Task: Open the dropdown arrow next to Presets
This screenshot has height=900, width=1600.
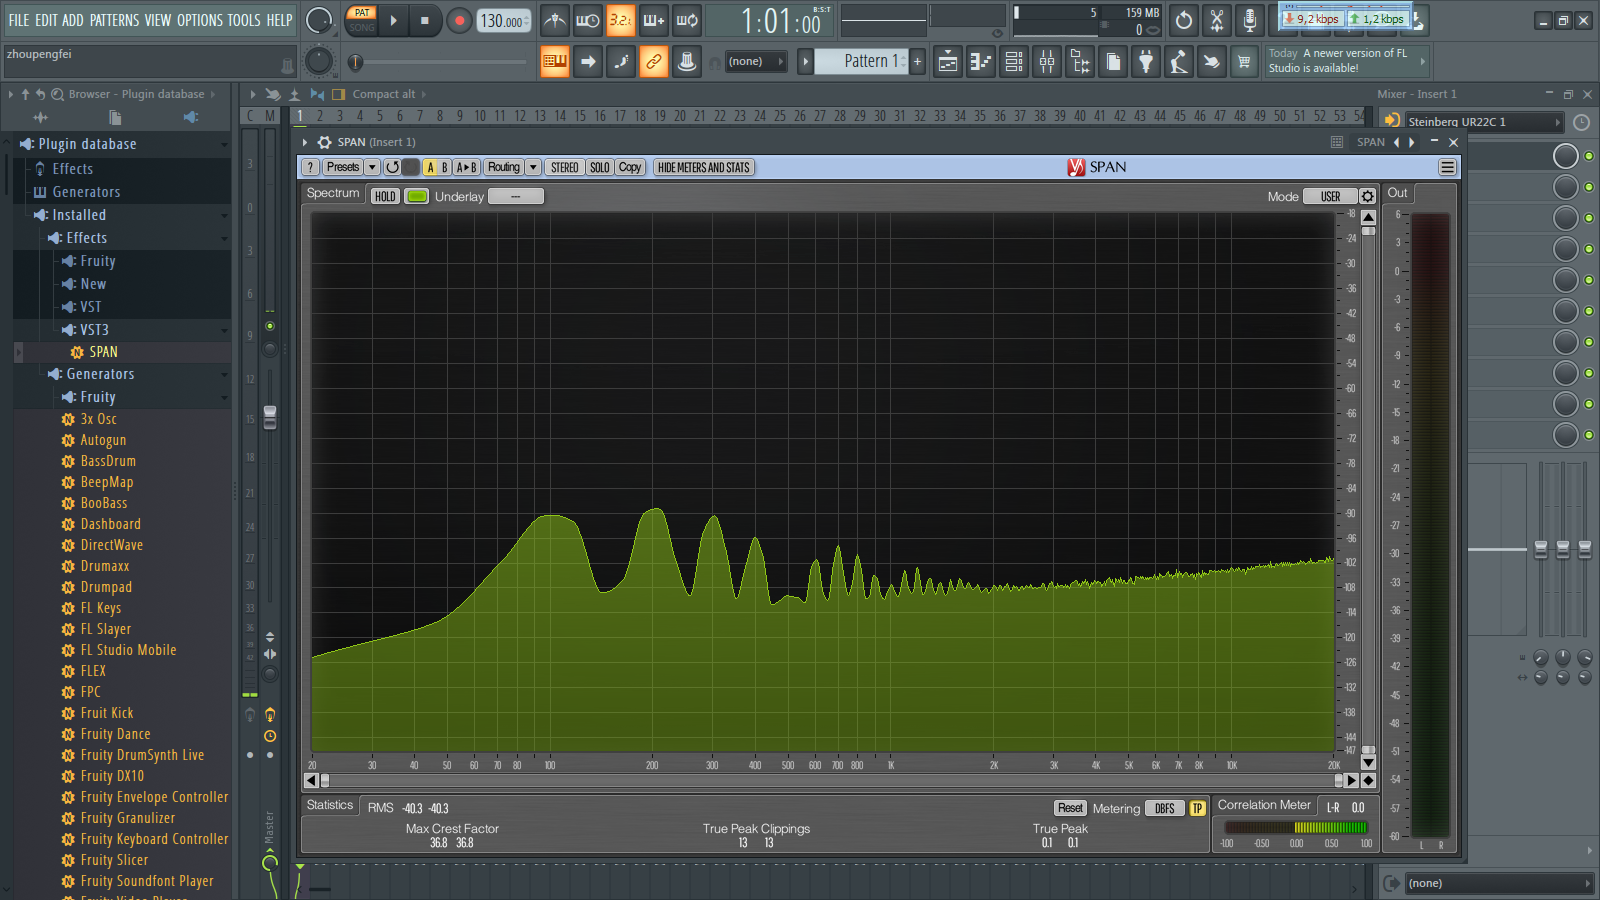Action: (372, 167)
